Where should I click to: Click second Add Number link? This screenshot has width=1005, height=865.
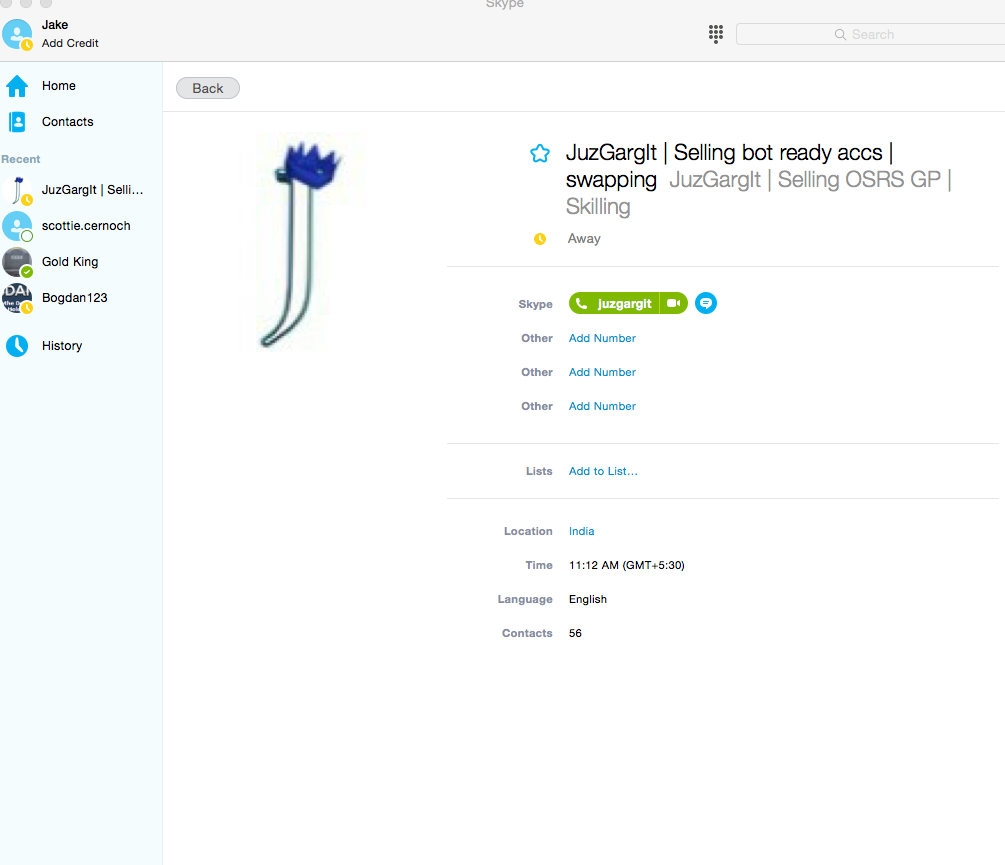[x=602, y=372]
